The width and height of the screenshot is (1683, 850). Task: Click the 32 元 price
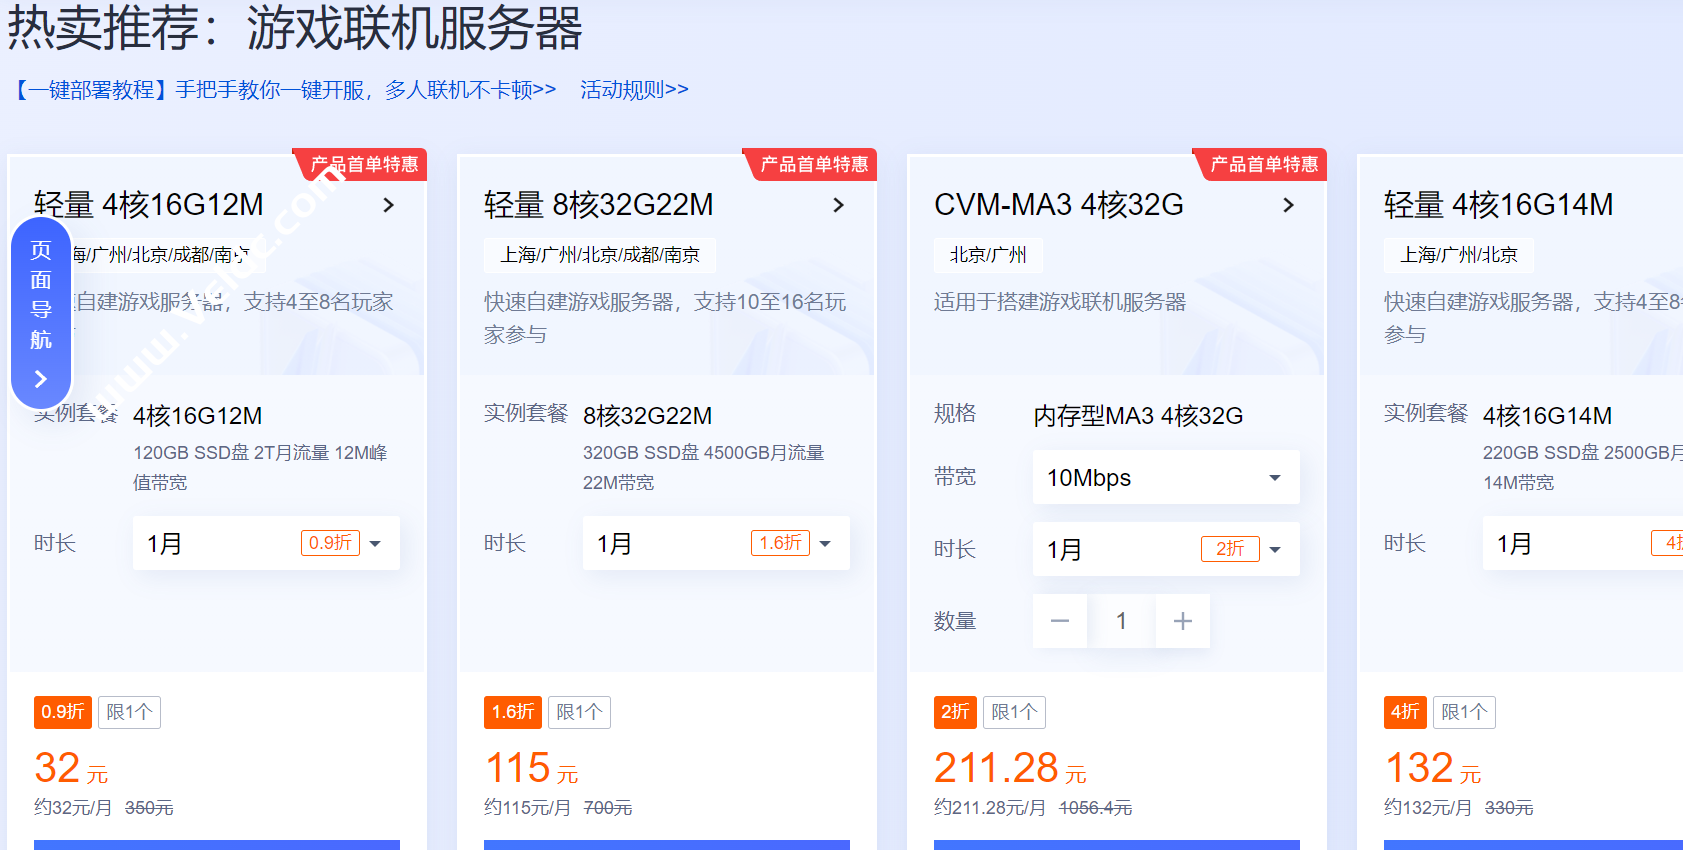71,768
